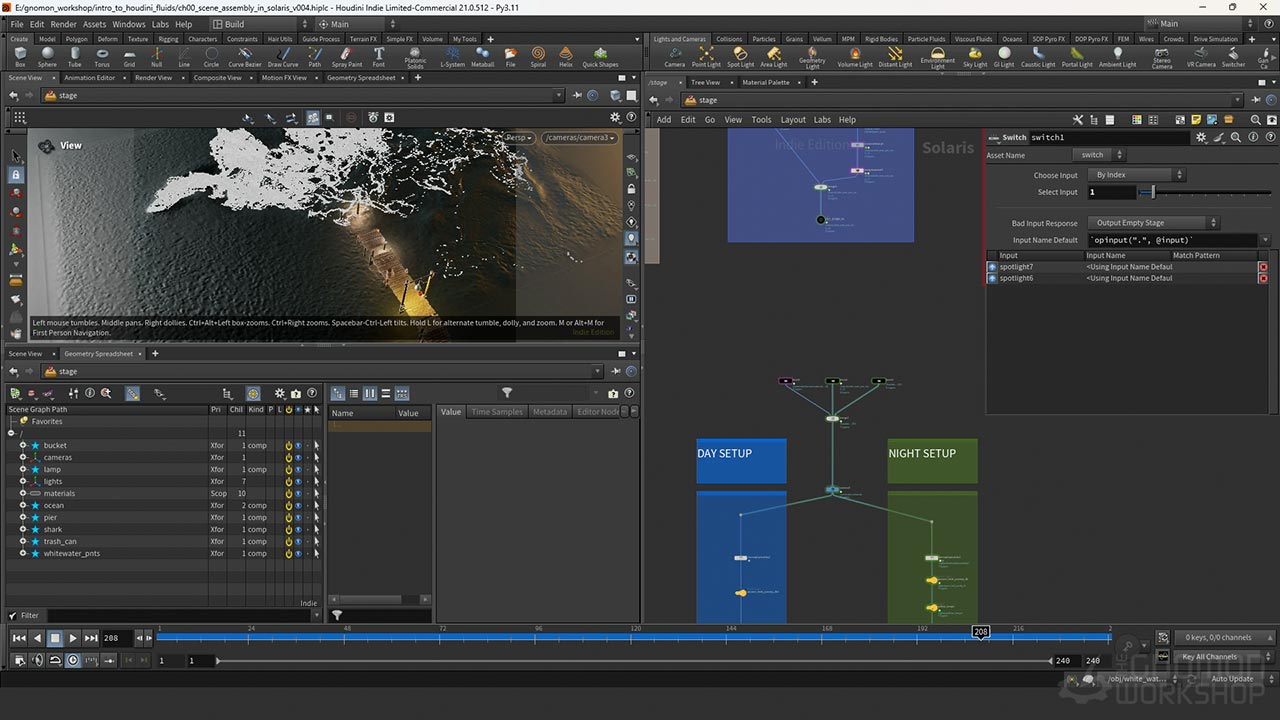Screen dimensions: 1280x720
Task: Click the Auto Update button
Action: click(1232, 679)
